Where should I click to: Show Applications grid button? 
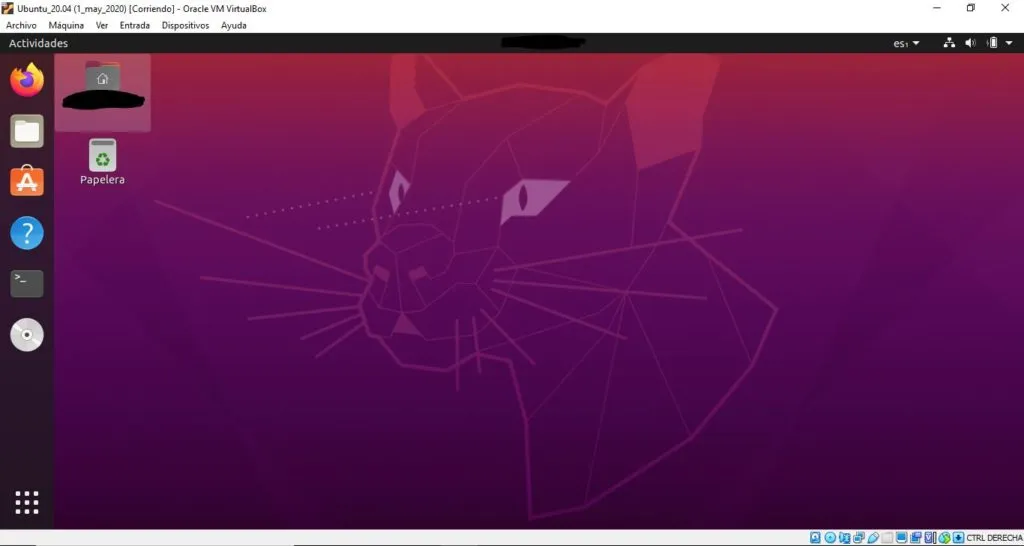pyautogui.click(x=27, y=502)
